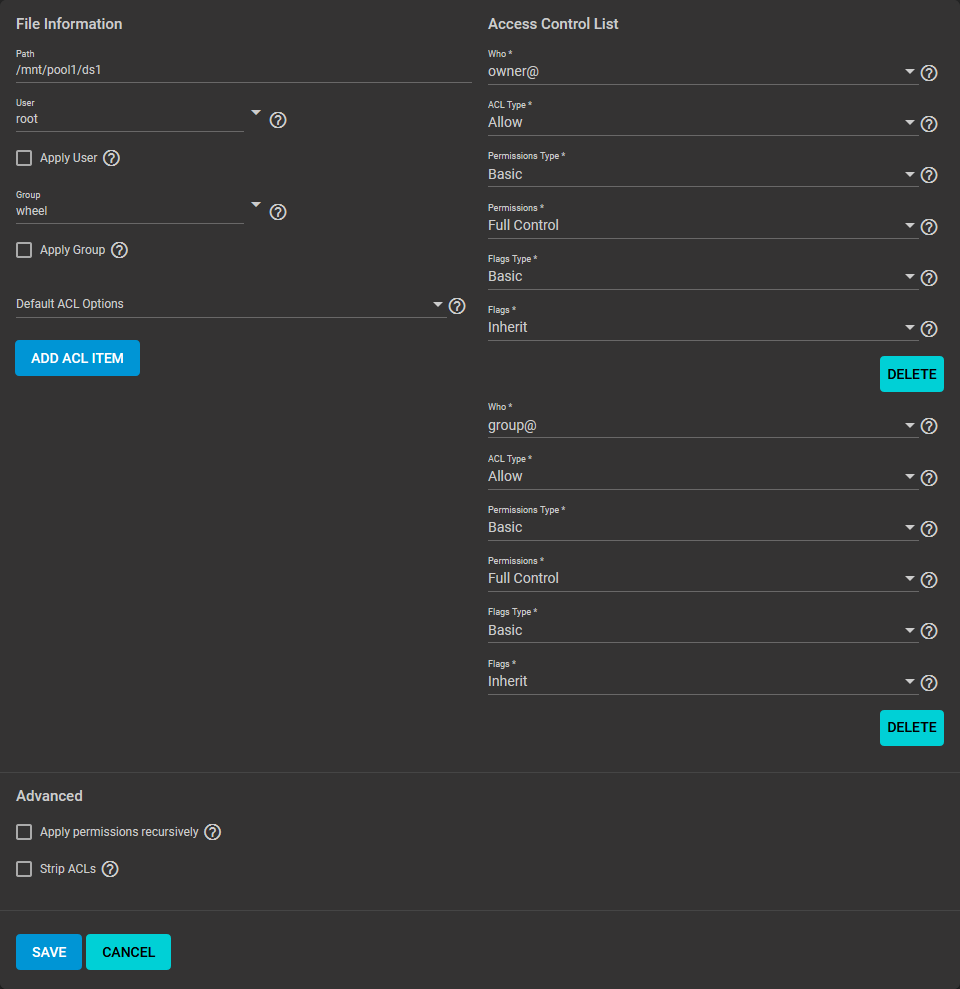
Task: Click the Path input field
Action: click(x=243, y=70)
